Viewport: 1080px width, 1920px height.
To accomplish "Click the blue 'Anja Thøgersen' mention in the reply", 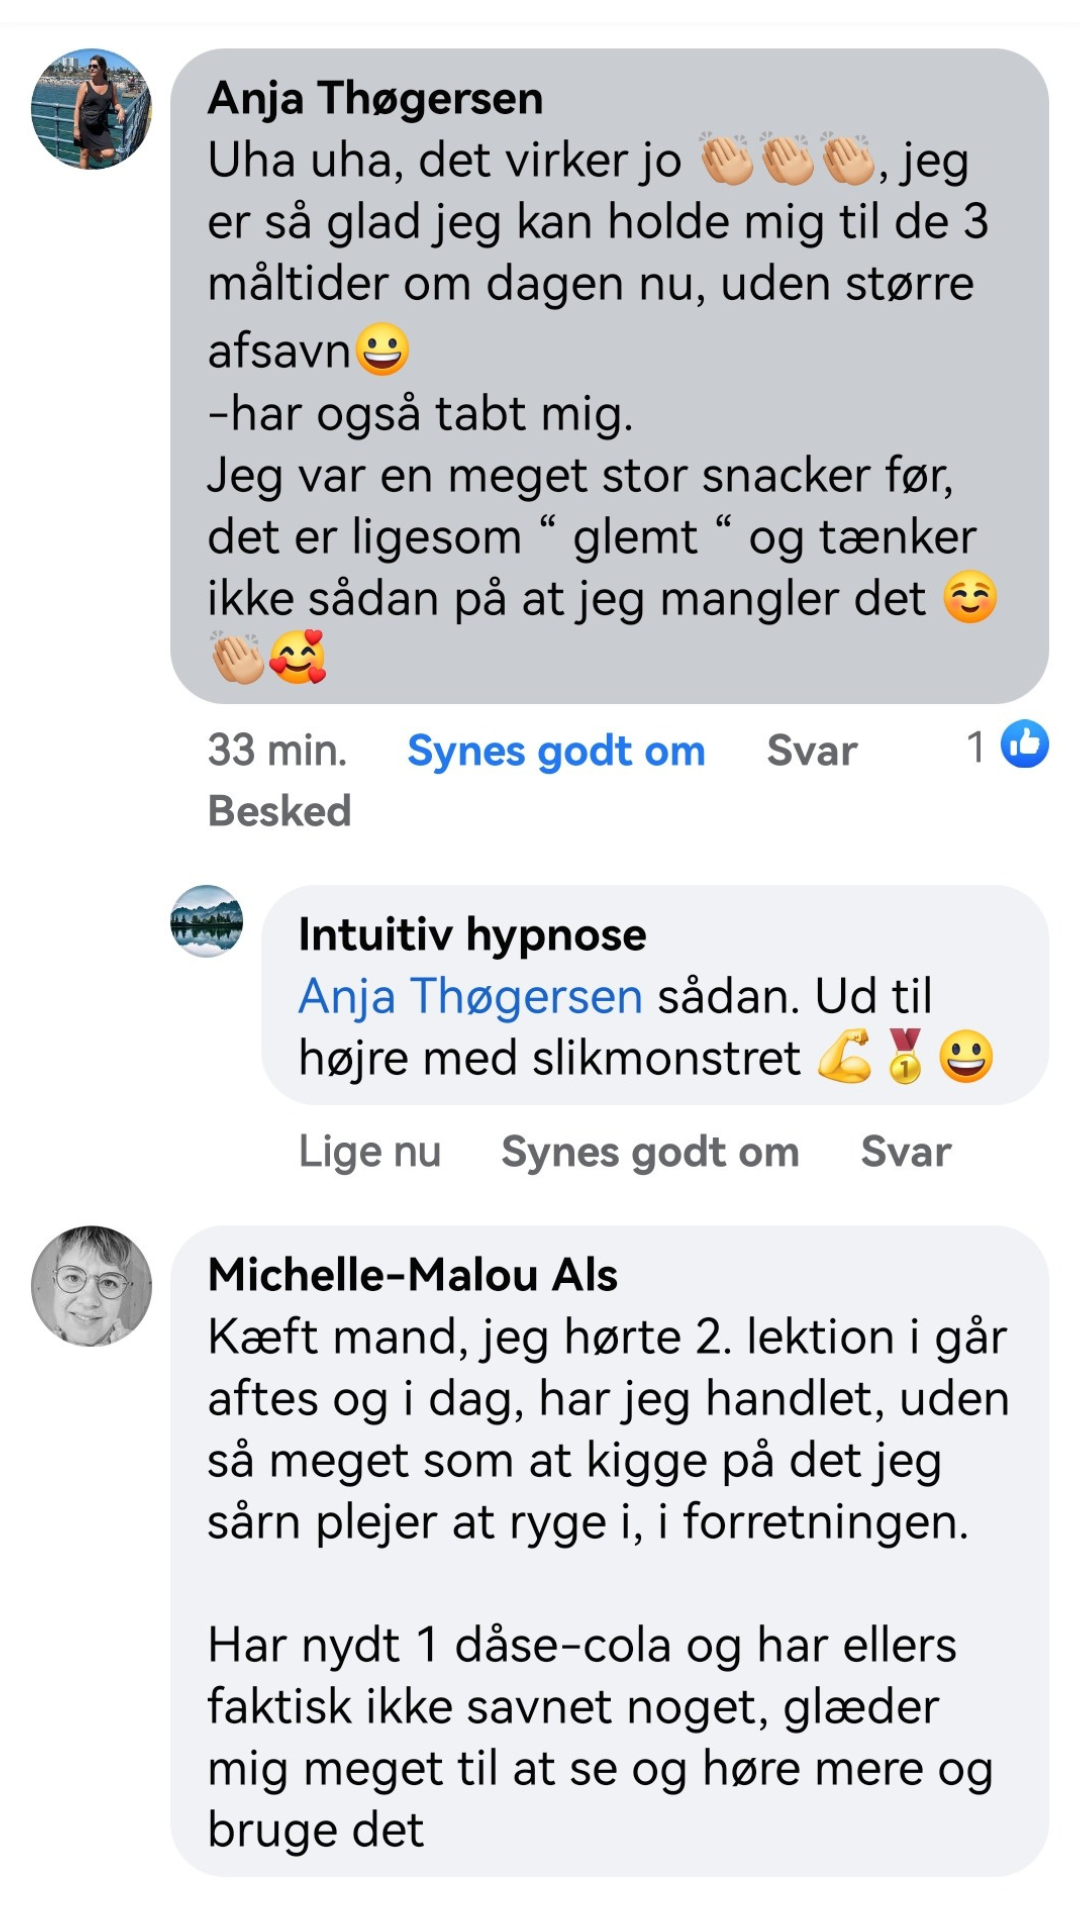I will [470, 996].
